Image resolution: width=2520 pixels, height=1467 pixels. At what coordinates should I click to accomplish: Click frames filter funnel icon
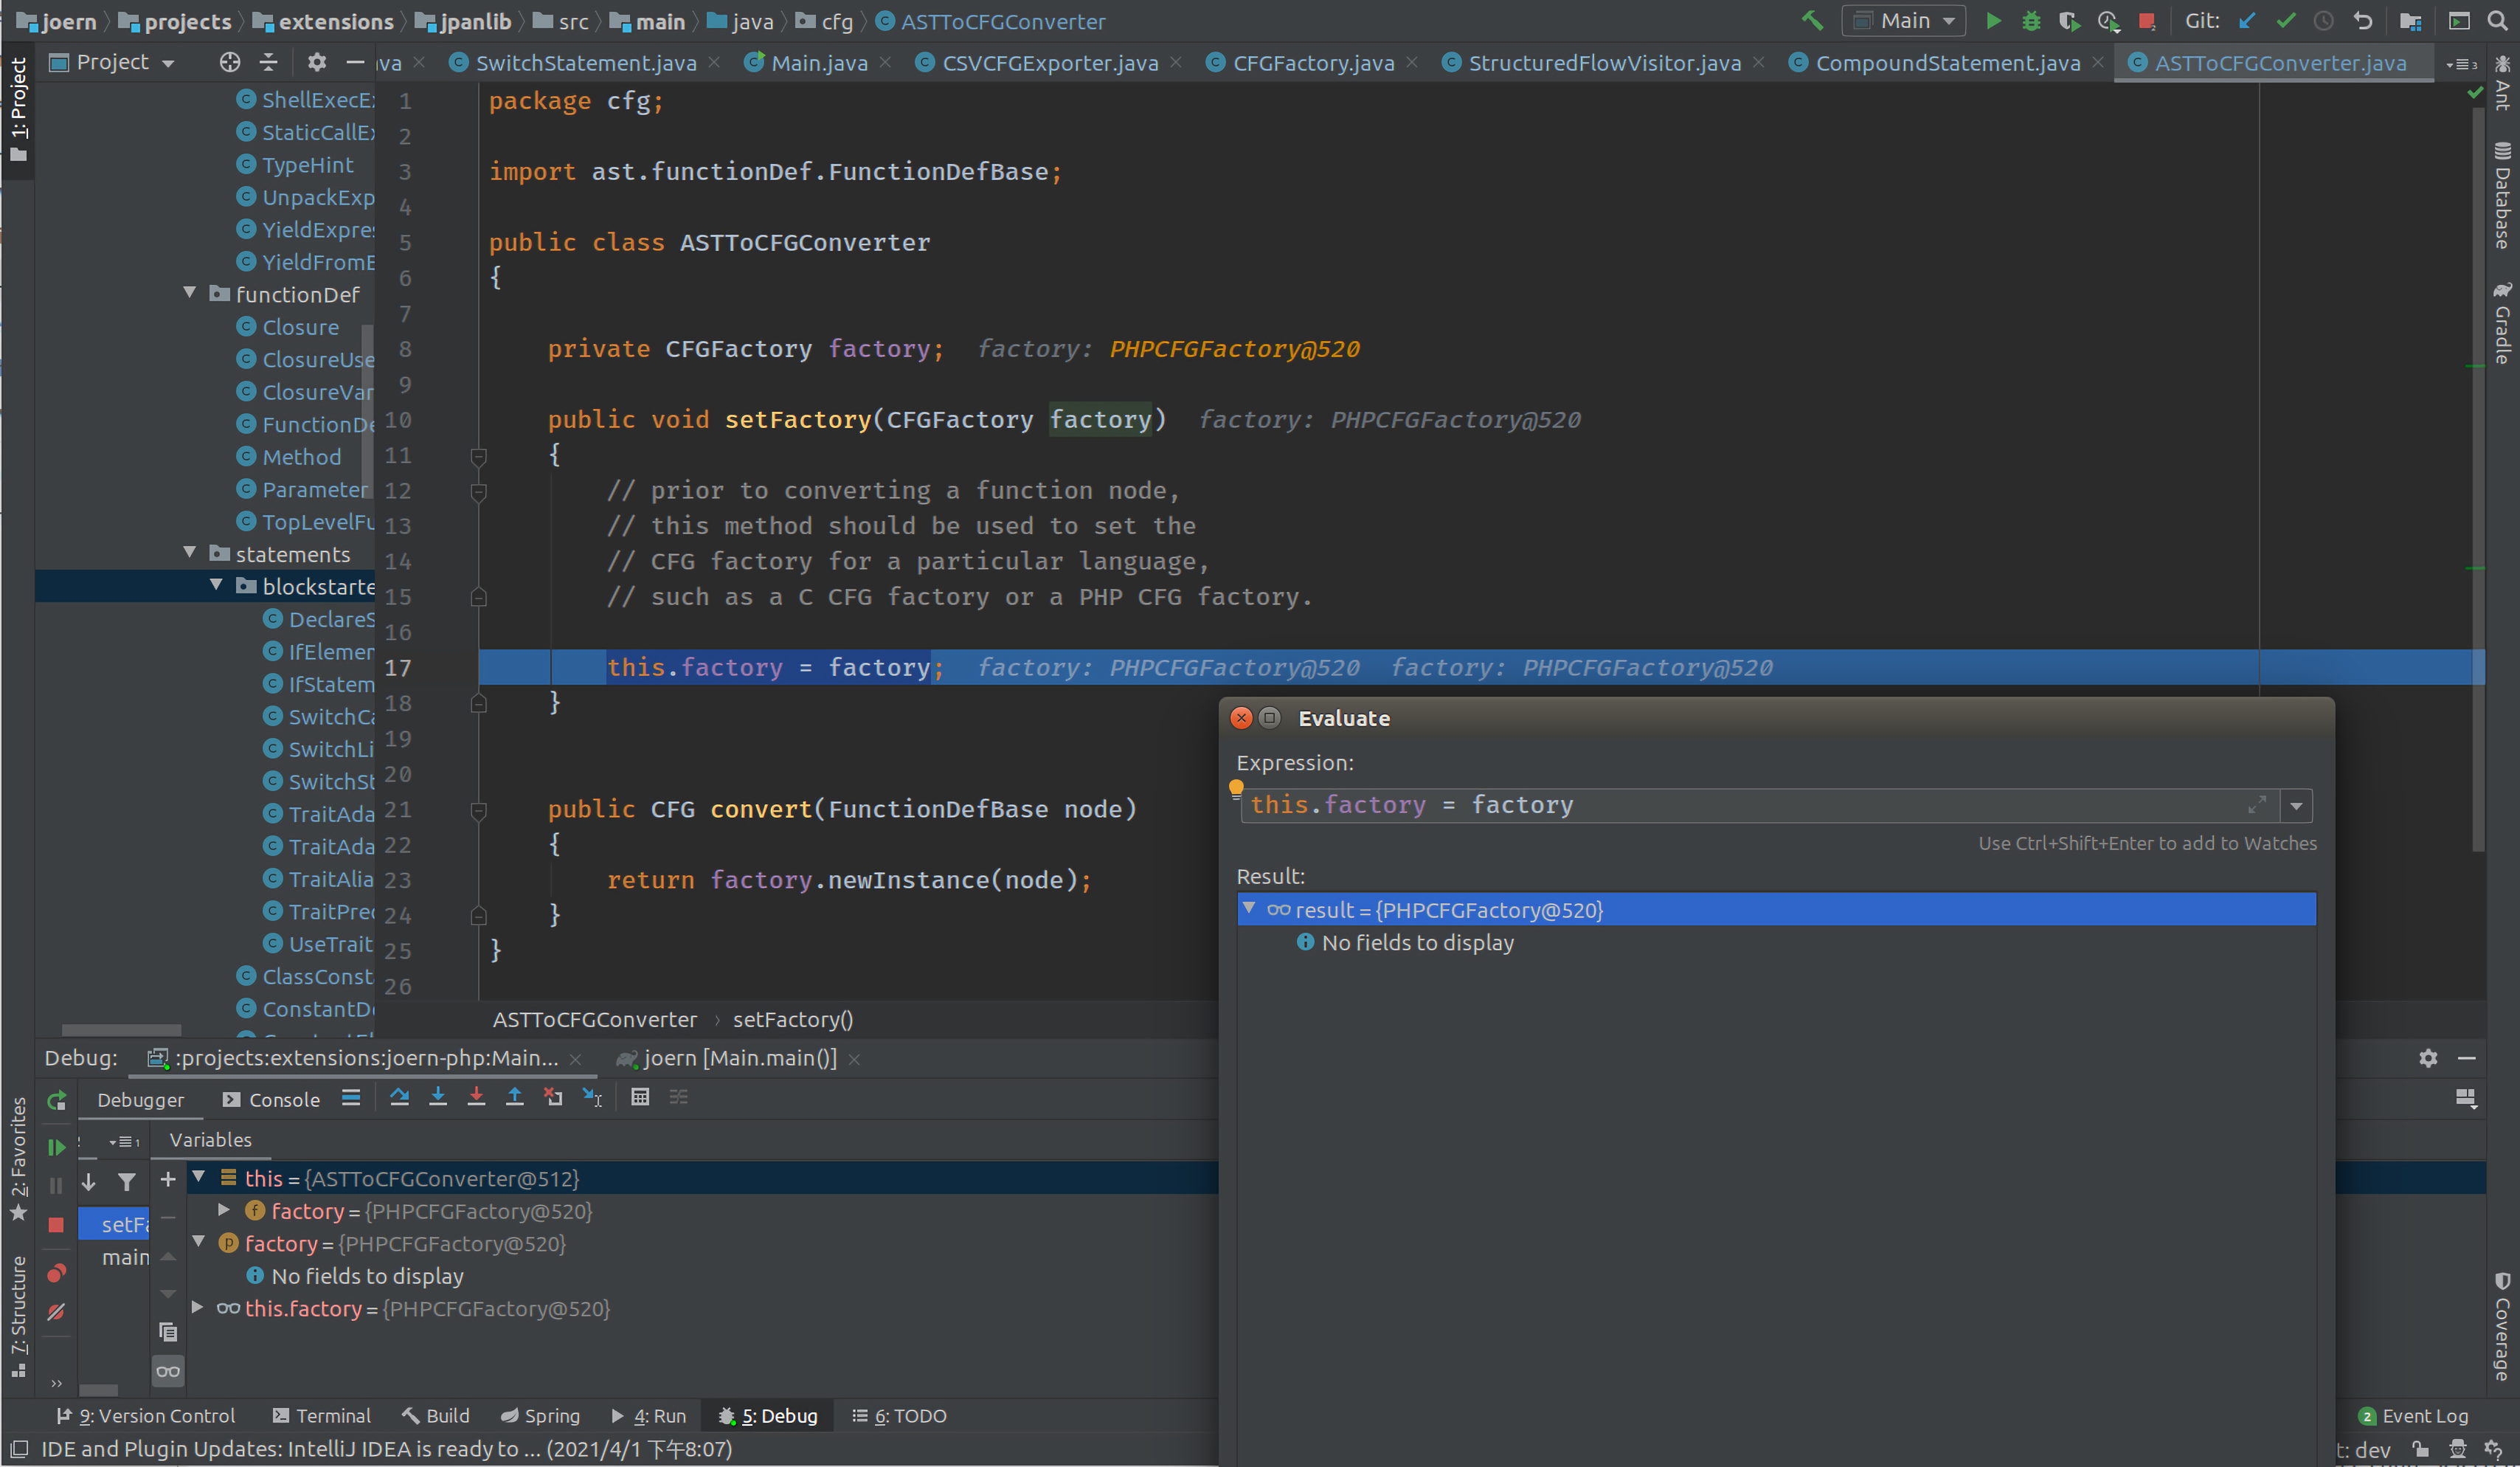126,1182
